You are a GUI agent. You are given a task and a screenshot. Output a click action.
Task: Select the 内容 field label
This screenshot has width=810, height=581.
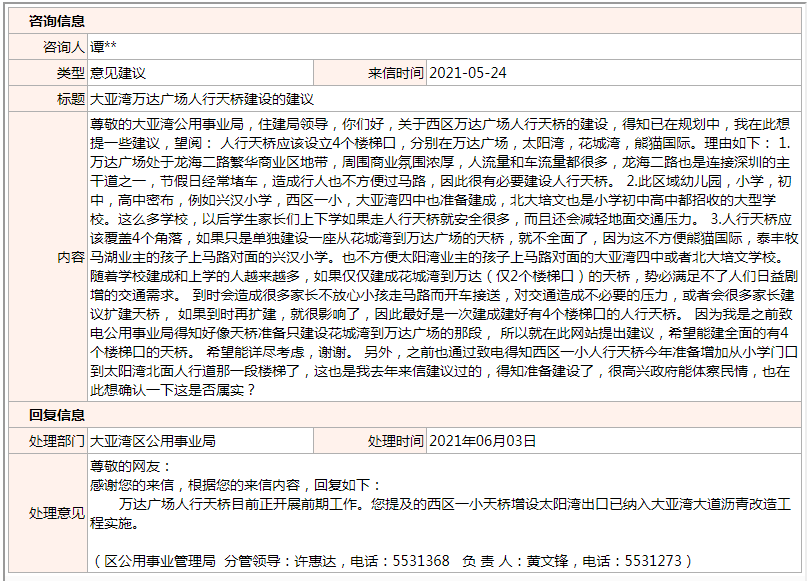(x=71, y=256)
